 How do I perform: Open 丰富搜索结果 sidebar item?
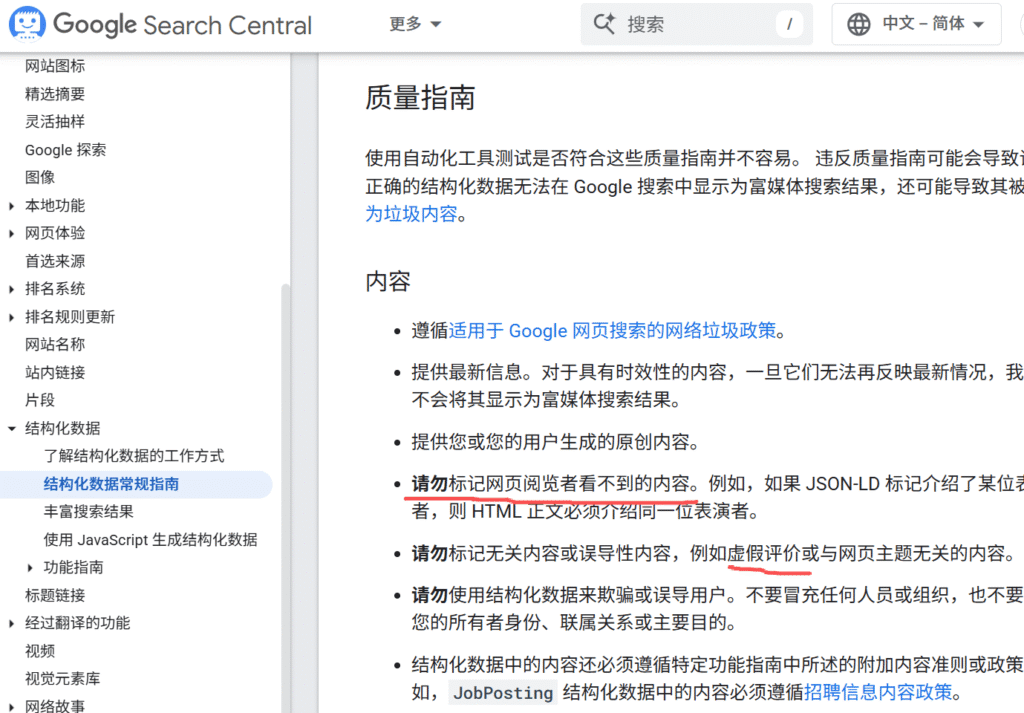[89, 511]
